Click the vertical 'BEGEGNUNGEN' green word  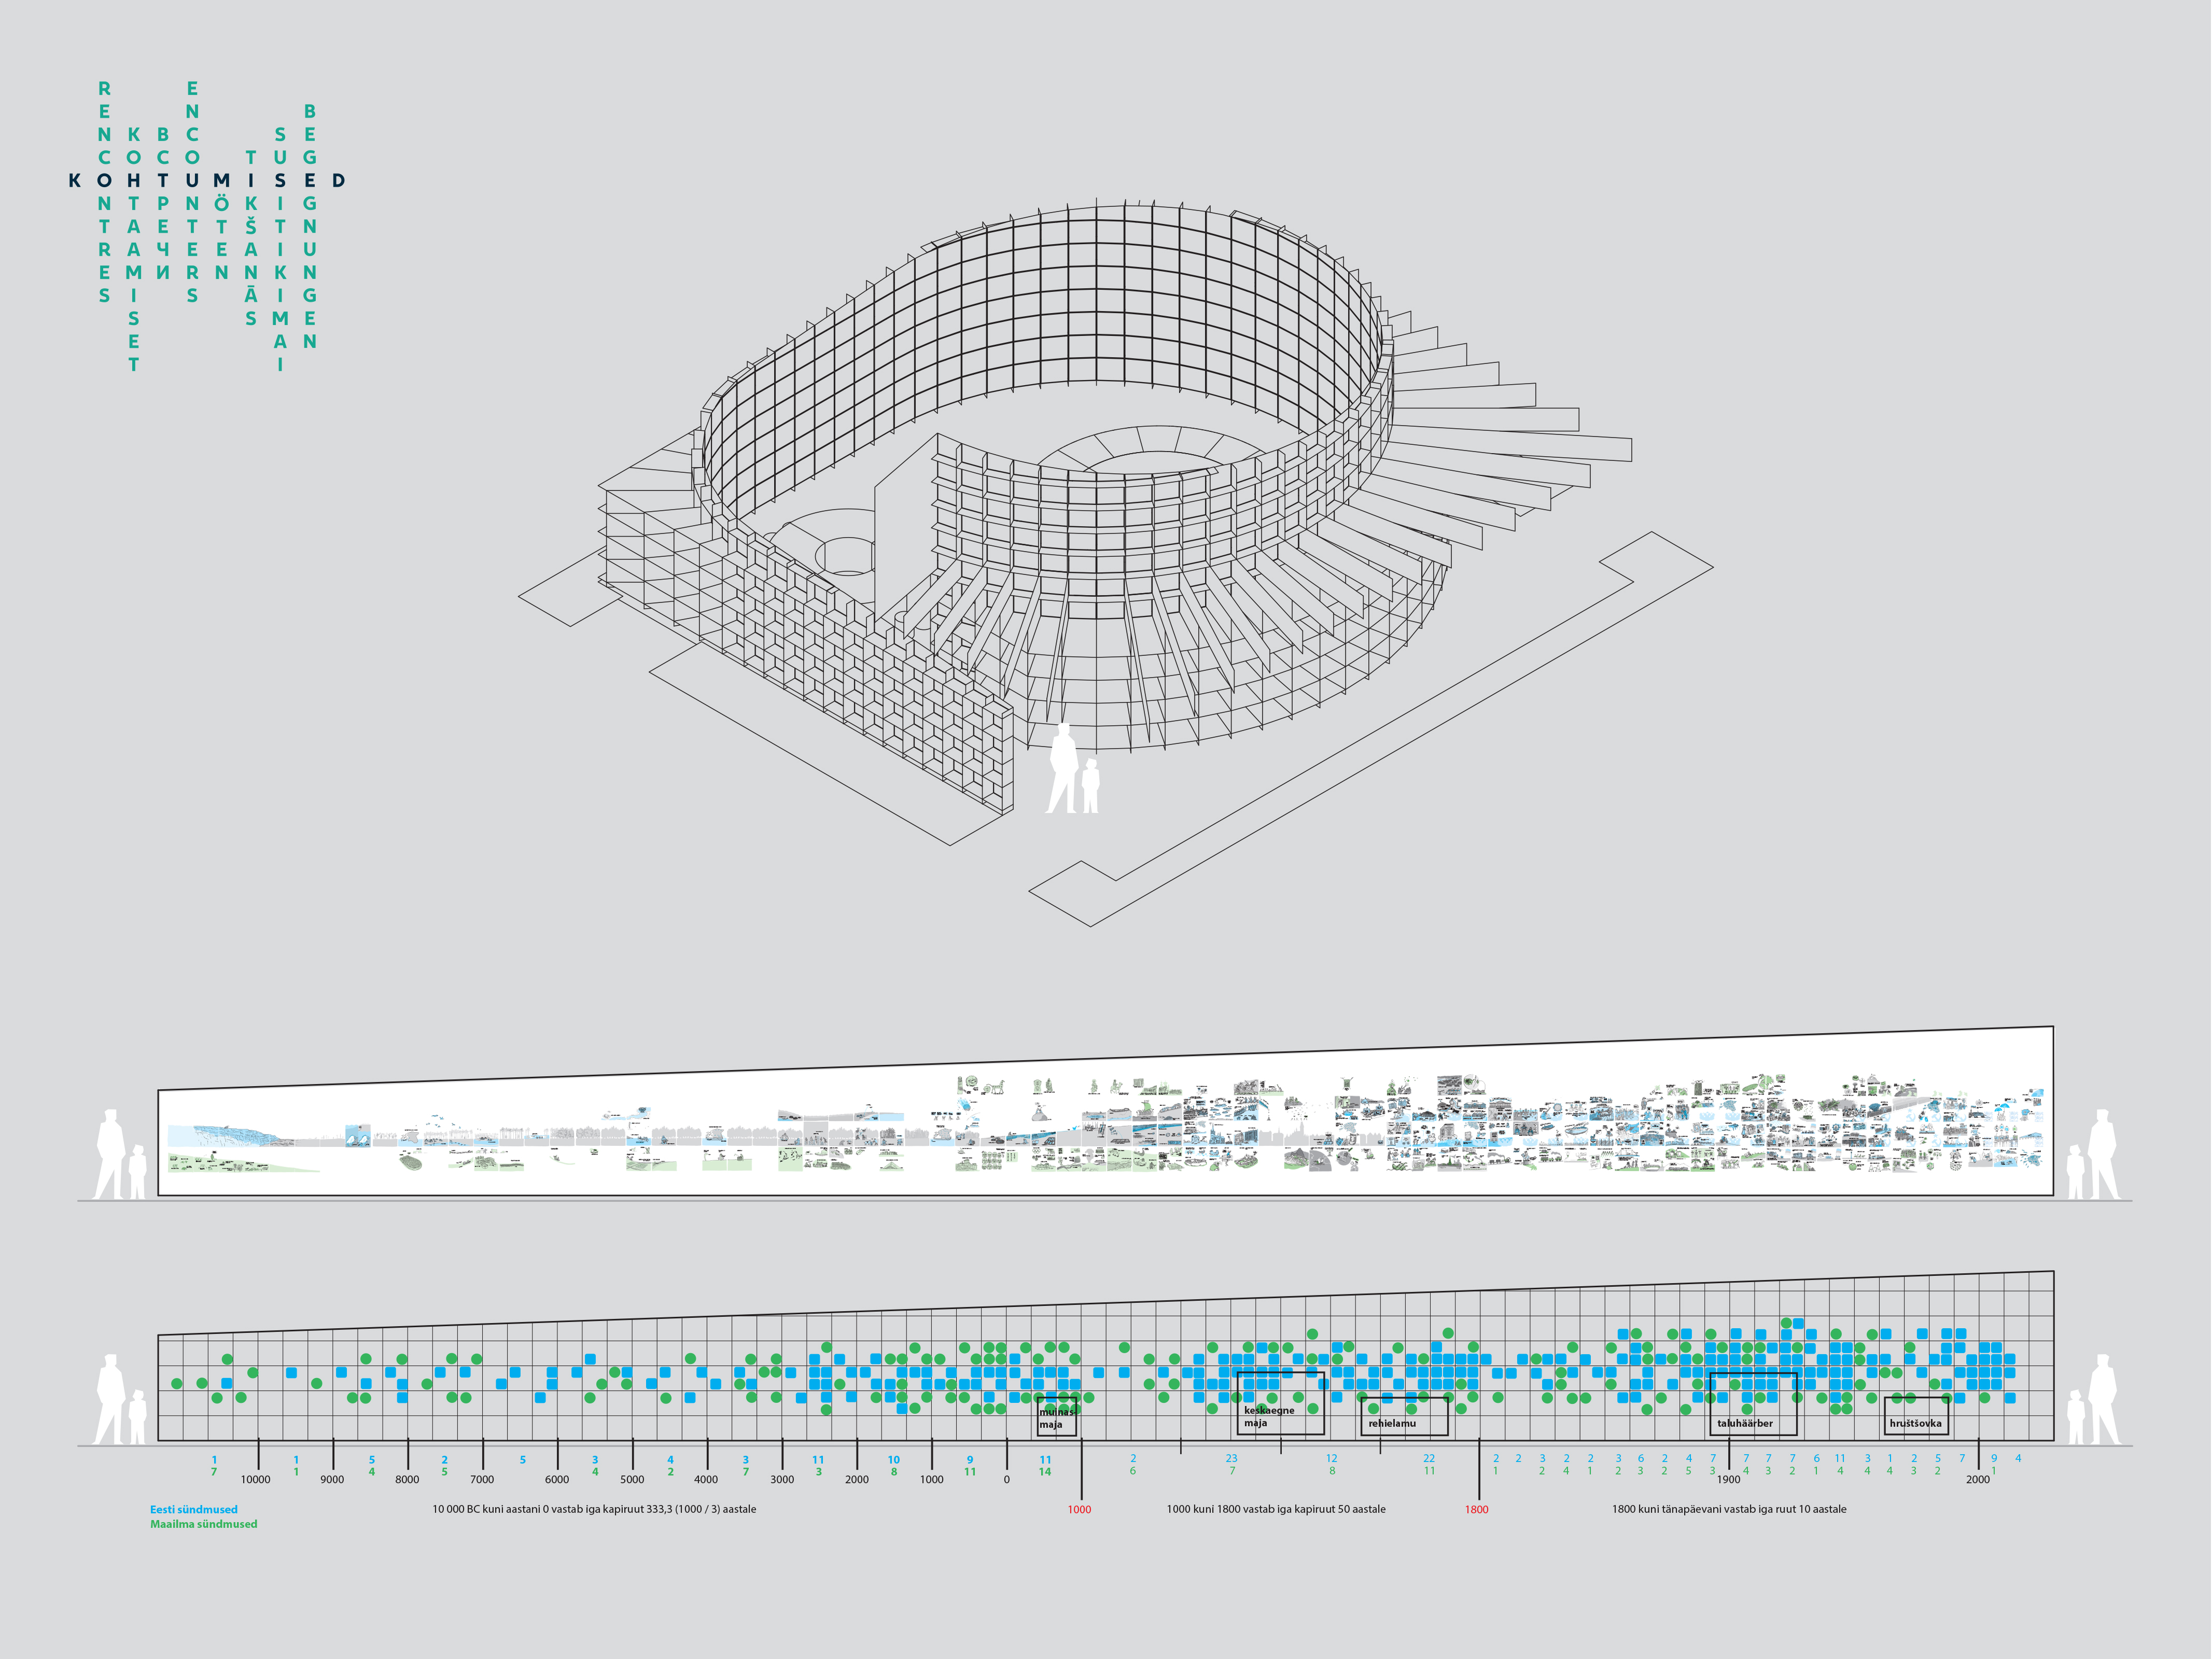[310, 226]
